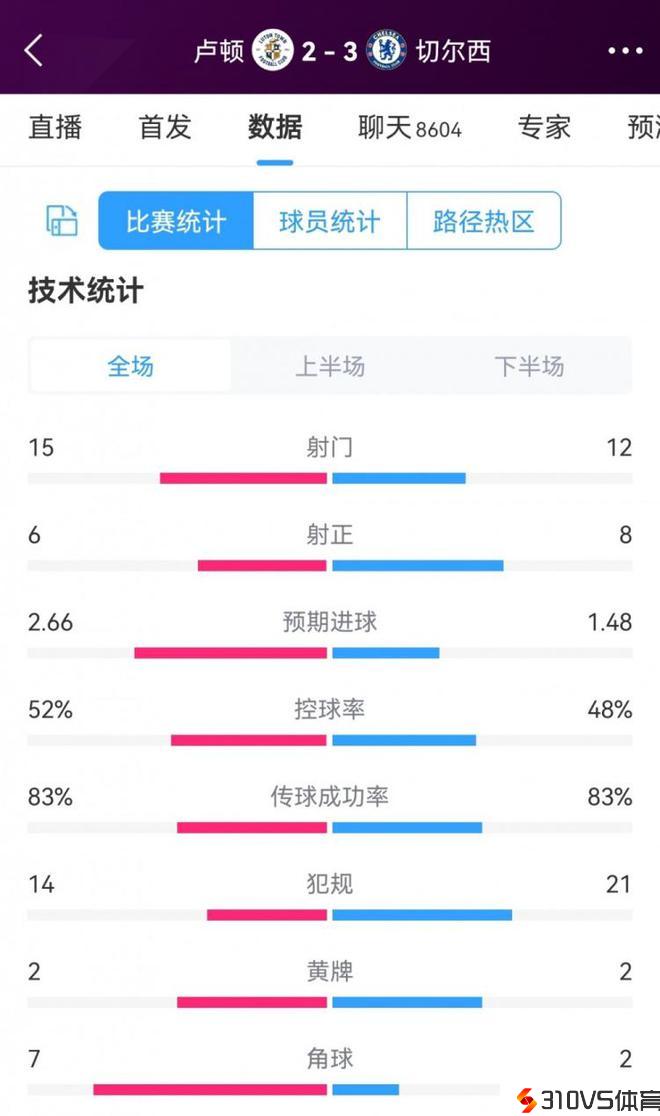This screenshot has height=1116, width=660.
Task: Tap the 射门 shots comparison bar
Action: coord(330,478)
